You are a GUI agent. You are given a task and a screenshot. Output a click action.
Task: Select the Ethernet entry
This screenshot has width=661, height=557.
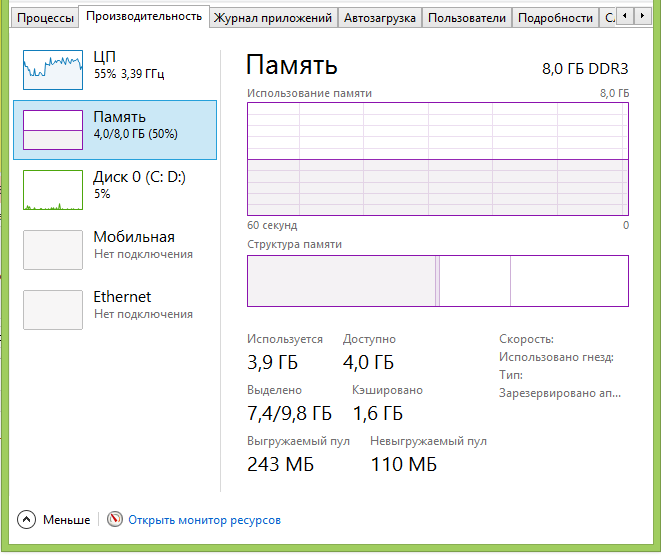coord(115,309)
